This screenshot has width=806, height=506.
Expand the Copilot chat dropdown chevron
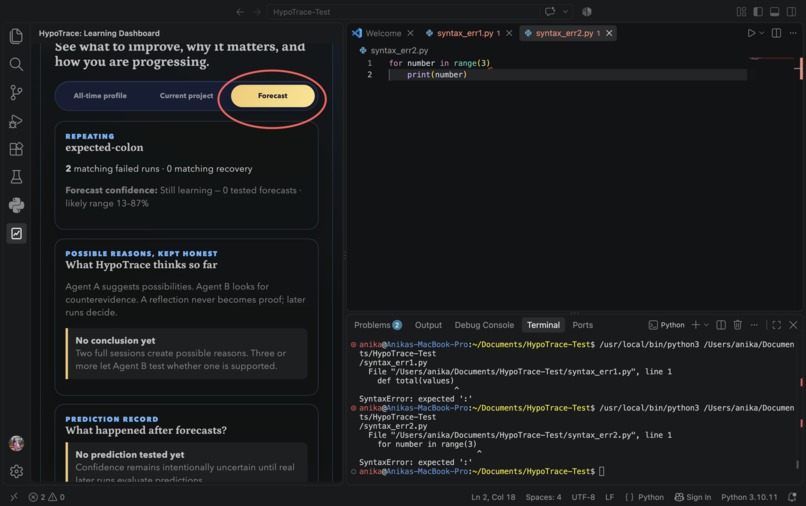tap(565, 11)
